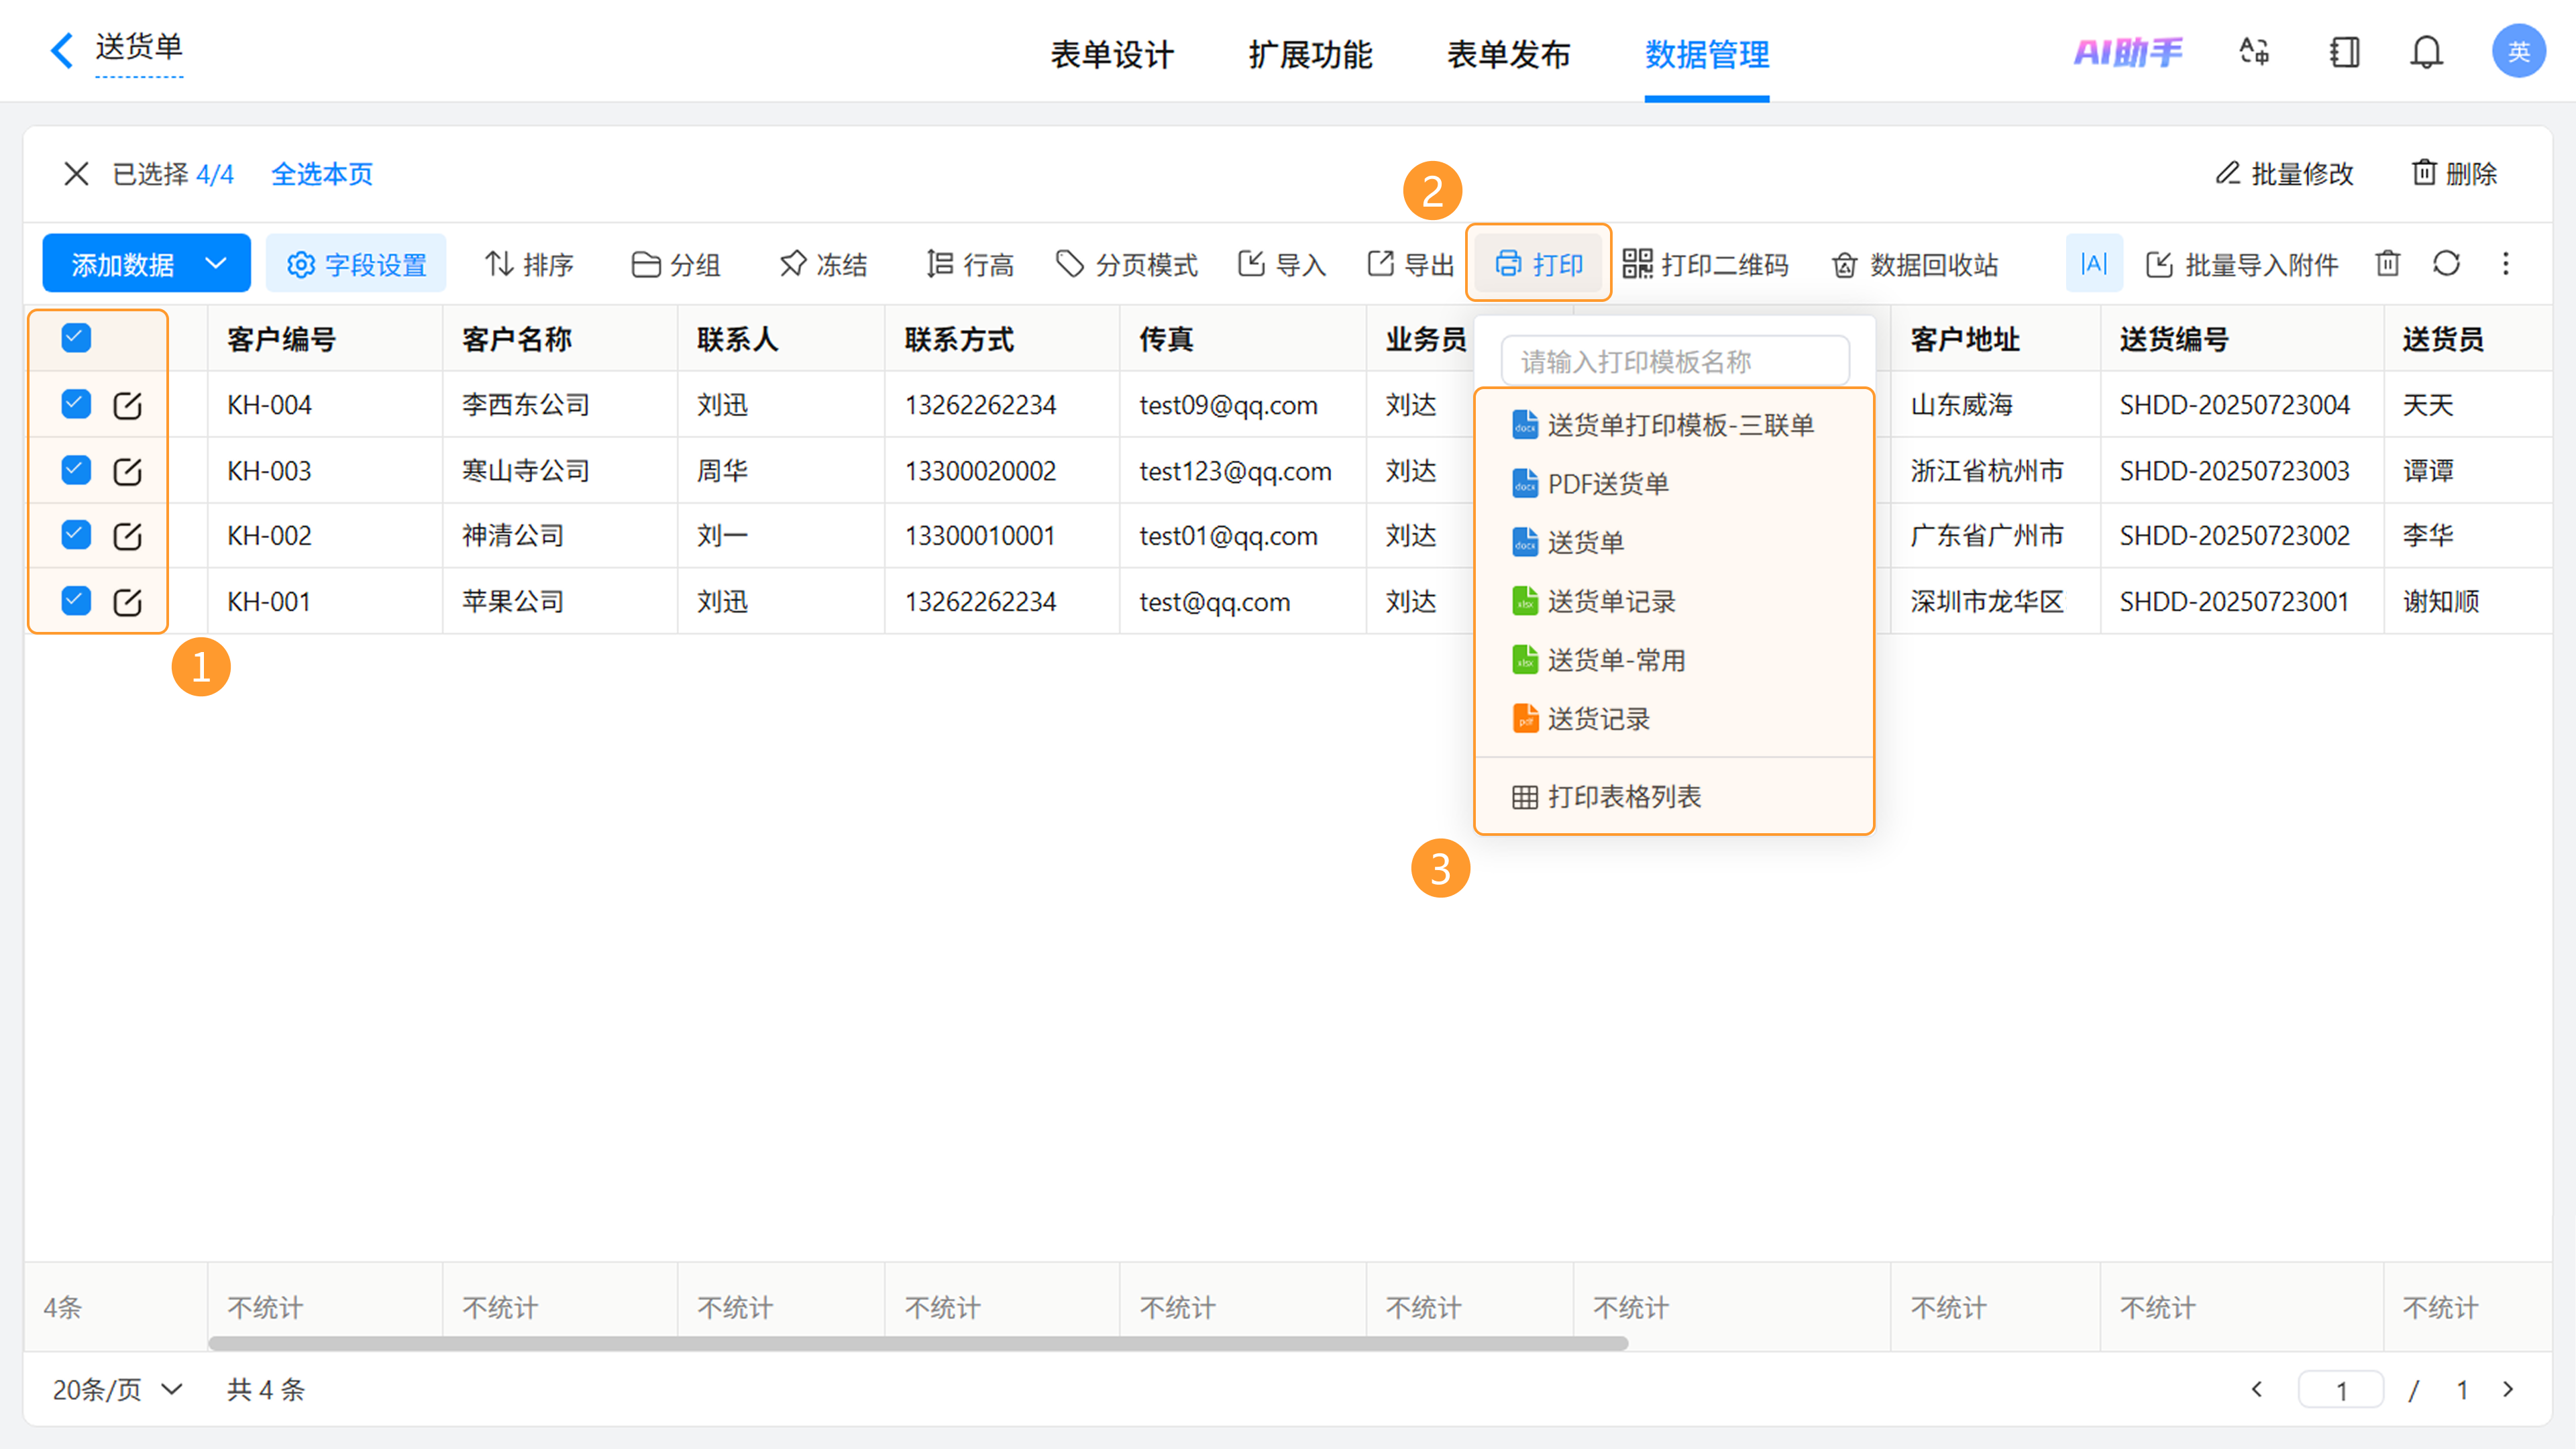
Task: Switch to the 扩展功能 tab
Action: click(1310, 54)
